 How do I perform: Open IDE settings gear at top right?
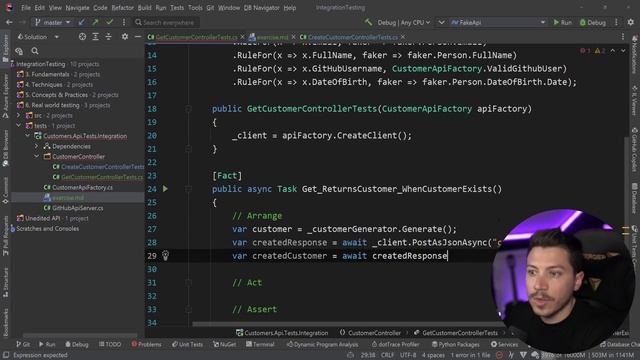(x=631, y=22)
